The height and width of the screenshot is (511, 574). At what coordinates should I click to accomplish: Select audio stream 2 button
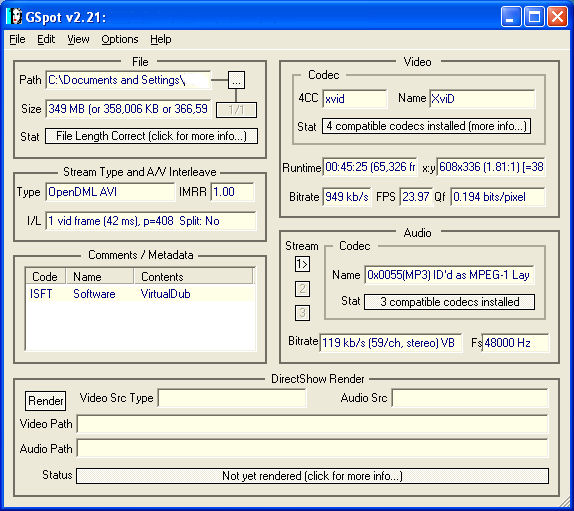pos(302,289)
